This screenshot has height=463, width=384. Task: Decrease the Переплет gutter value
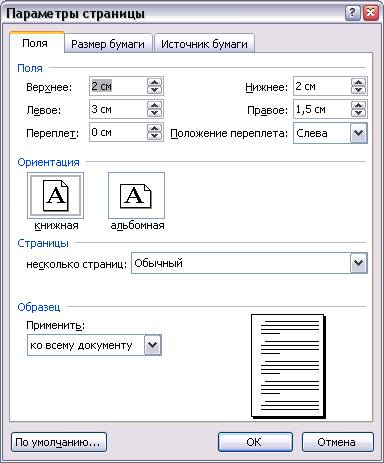(x=154, y=136)
